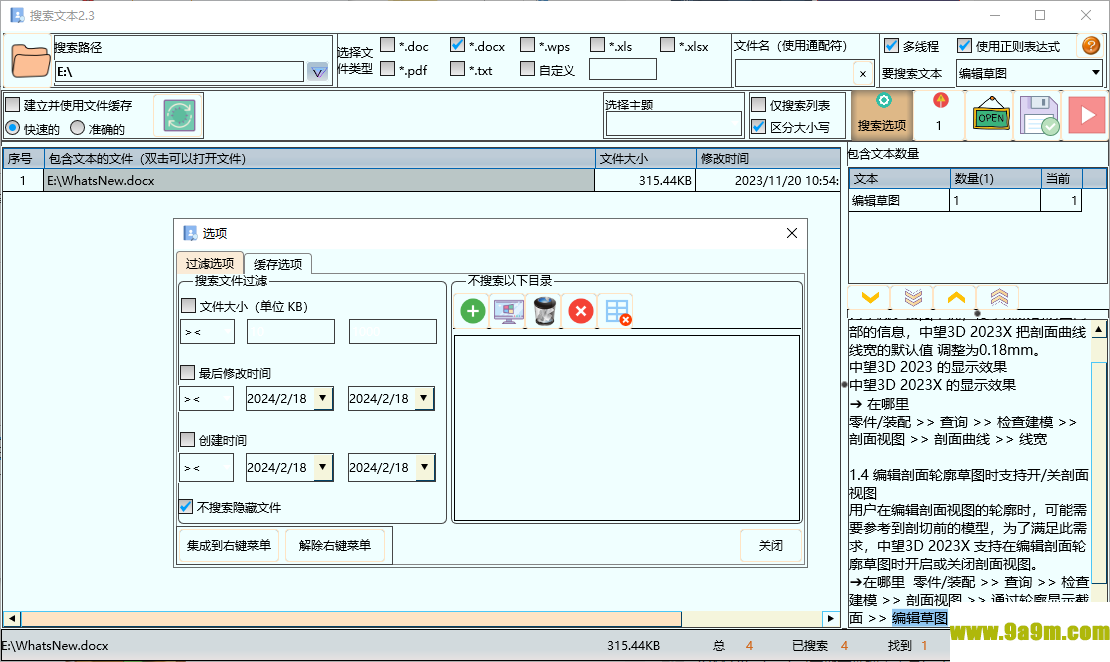Toggle 不搜索隐藏文件 checkbox

(185, 507)
